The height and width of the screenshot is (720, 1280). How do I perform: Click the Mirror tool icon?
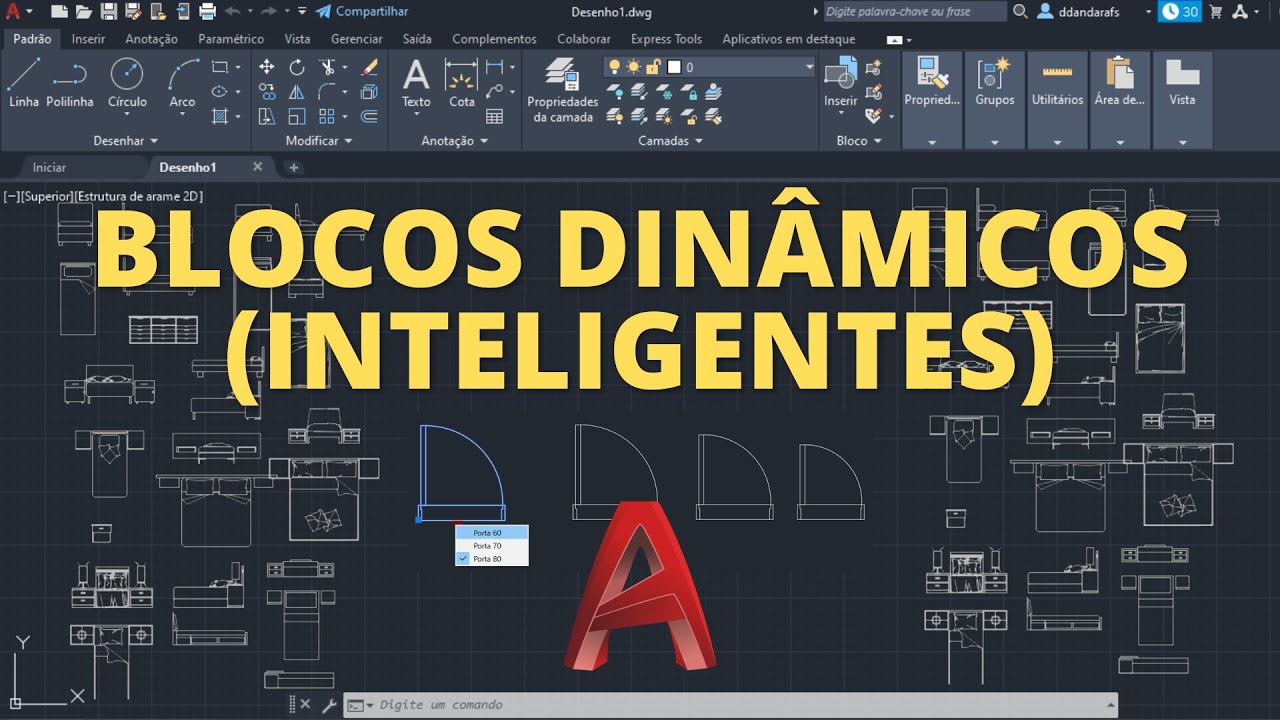point(297,92)
